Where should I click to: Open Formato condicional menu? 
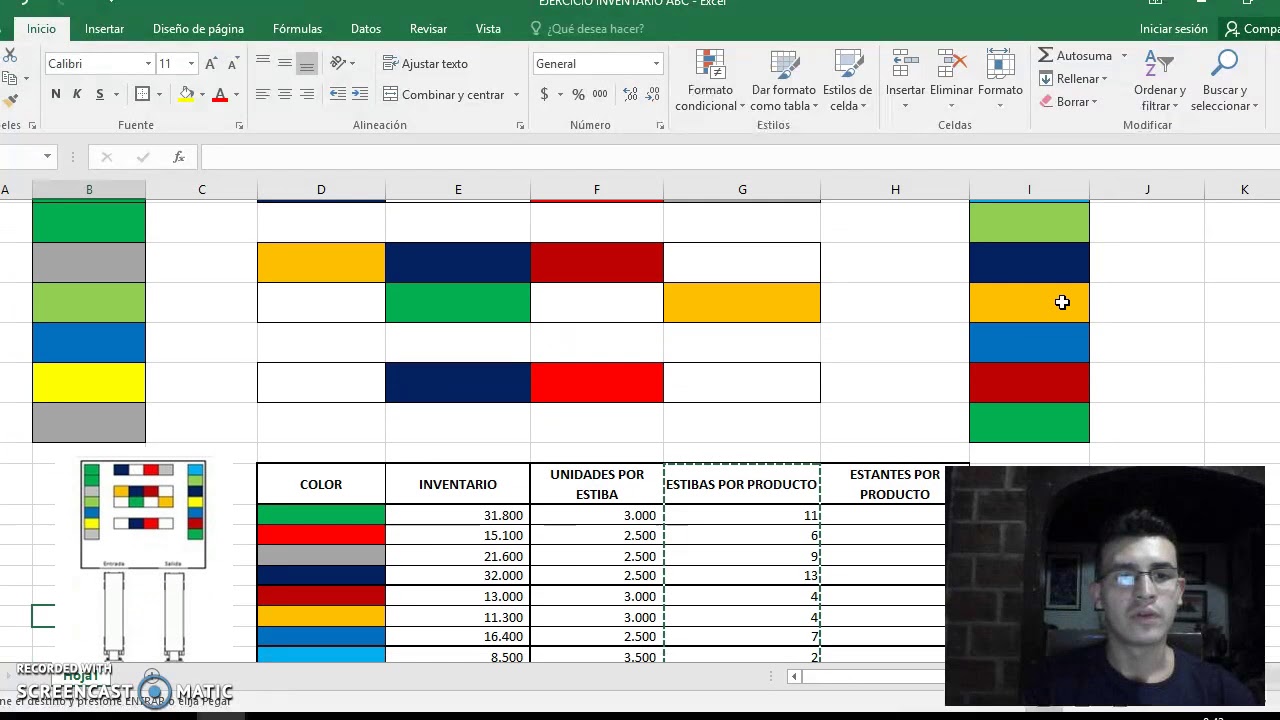[x=710, y=81]
